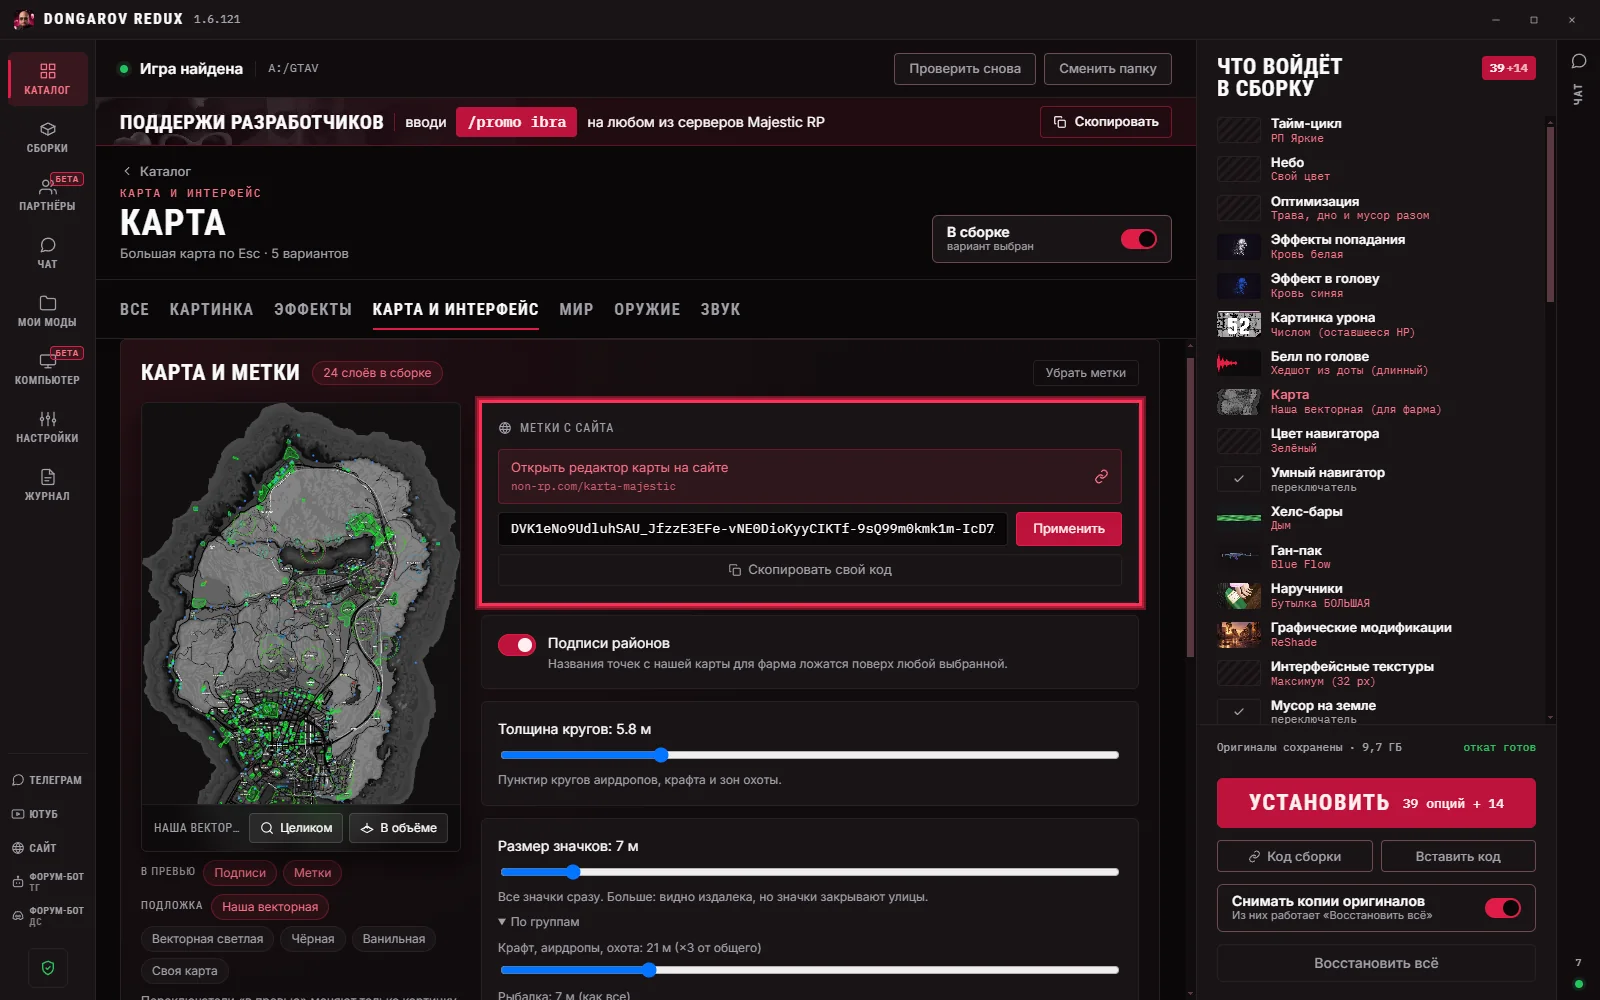The image size is (1600, 1000).
Task: Open the Форум-бот ТГ link
Action: pyautogui.click(x=47, y=881)
